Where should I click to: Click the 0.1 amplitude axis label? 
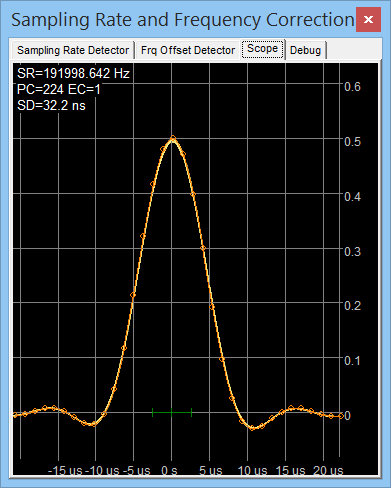tap(352, 361)
